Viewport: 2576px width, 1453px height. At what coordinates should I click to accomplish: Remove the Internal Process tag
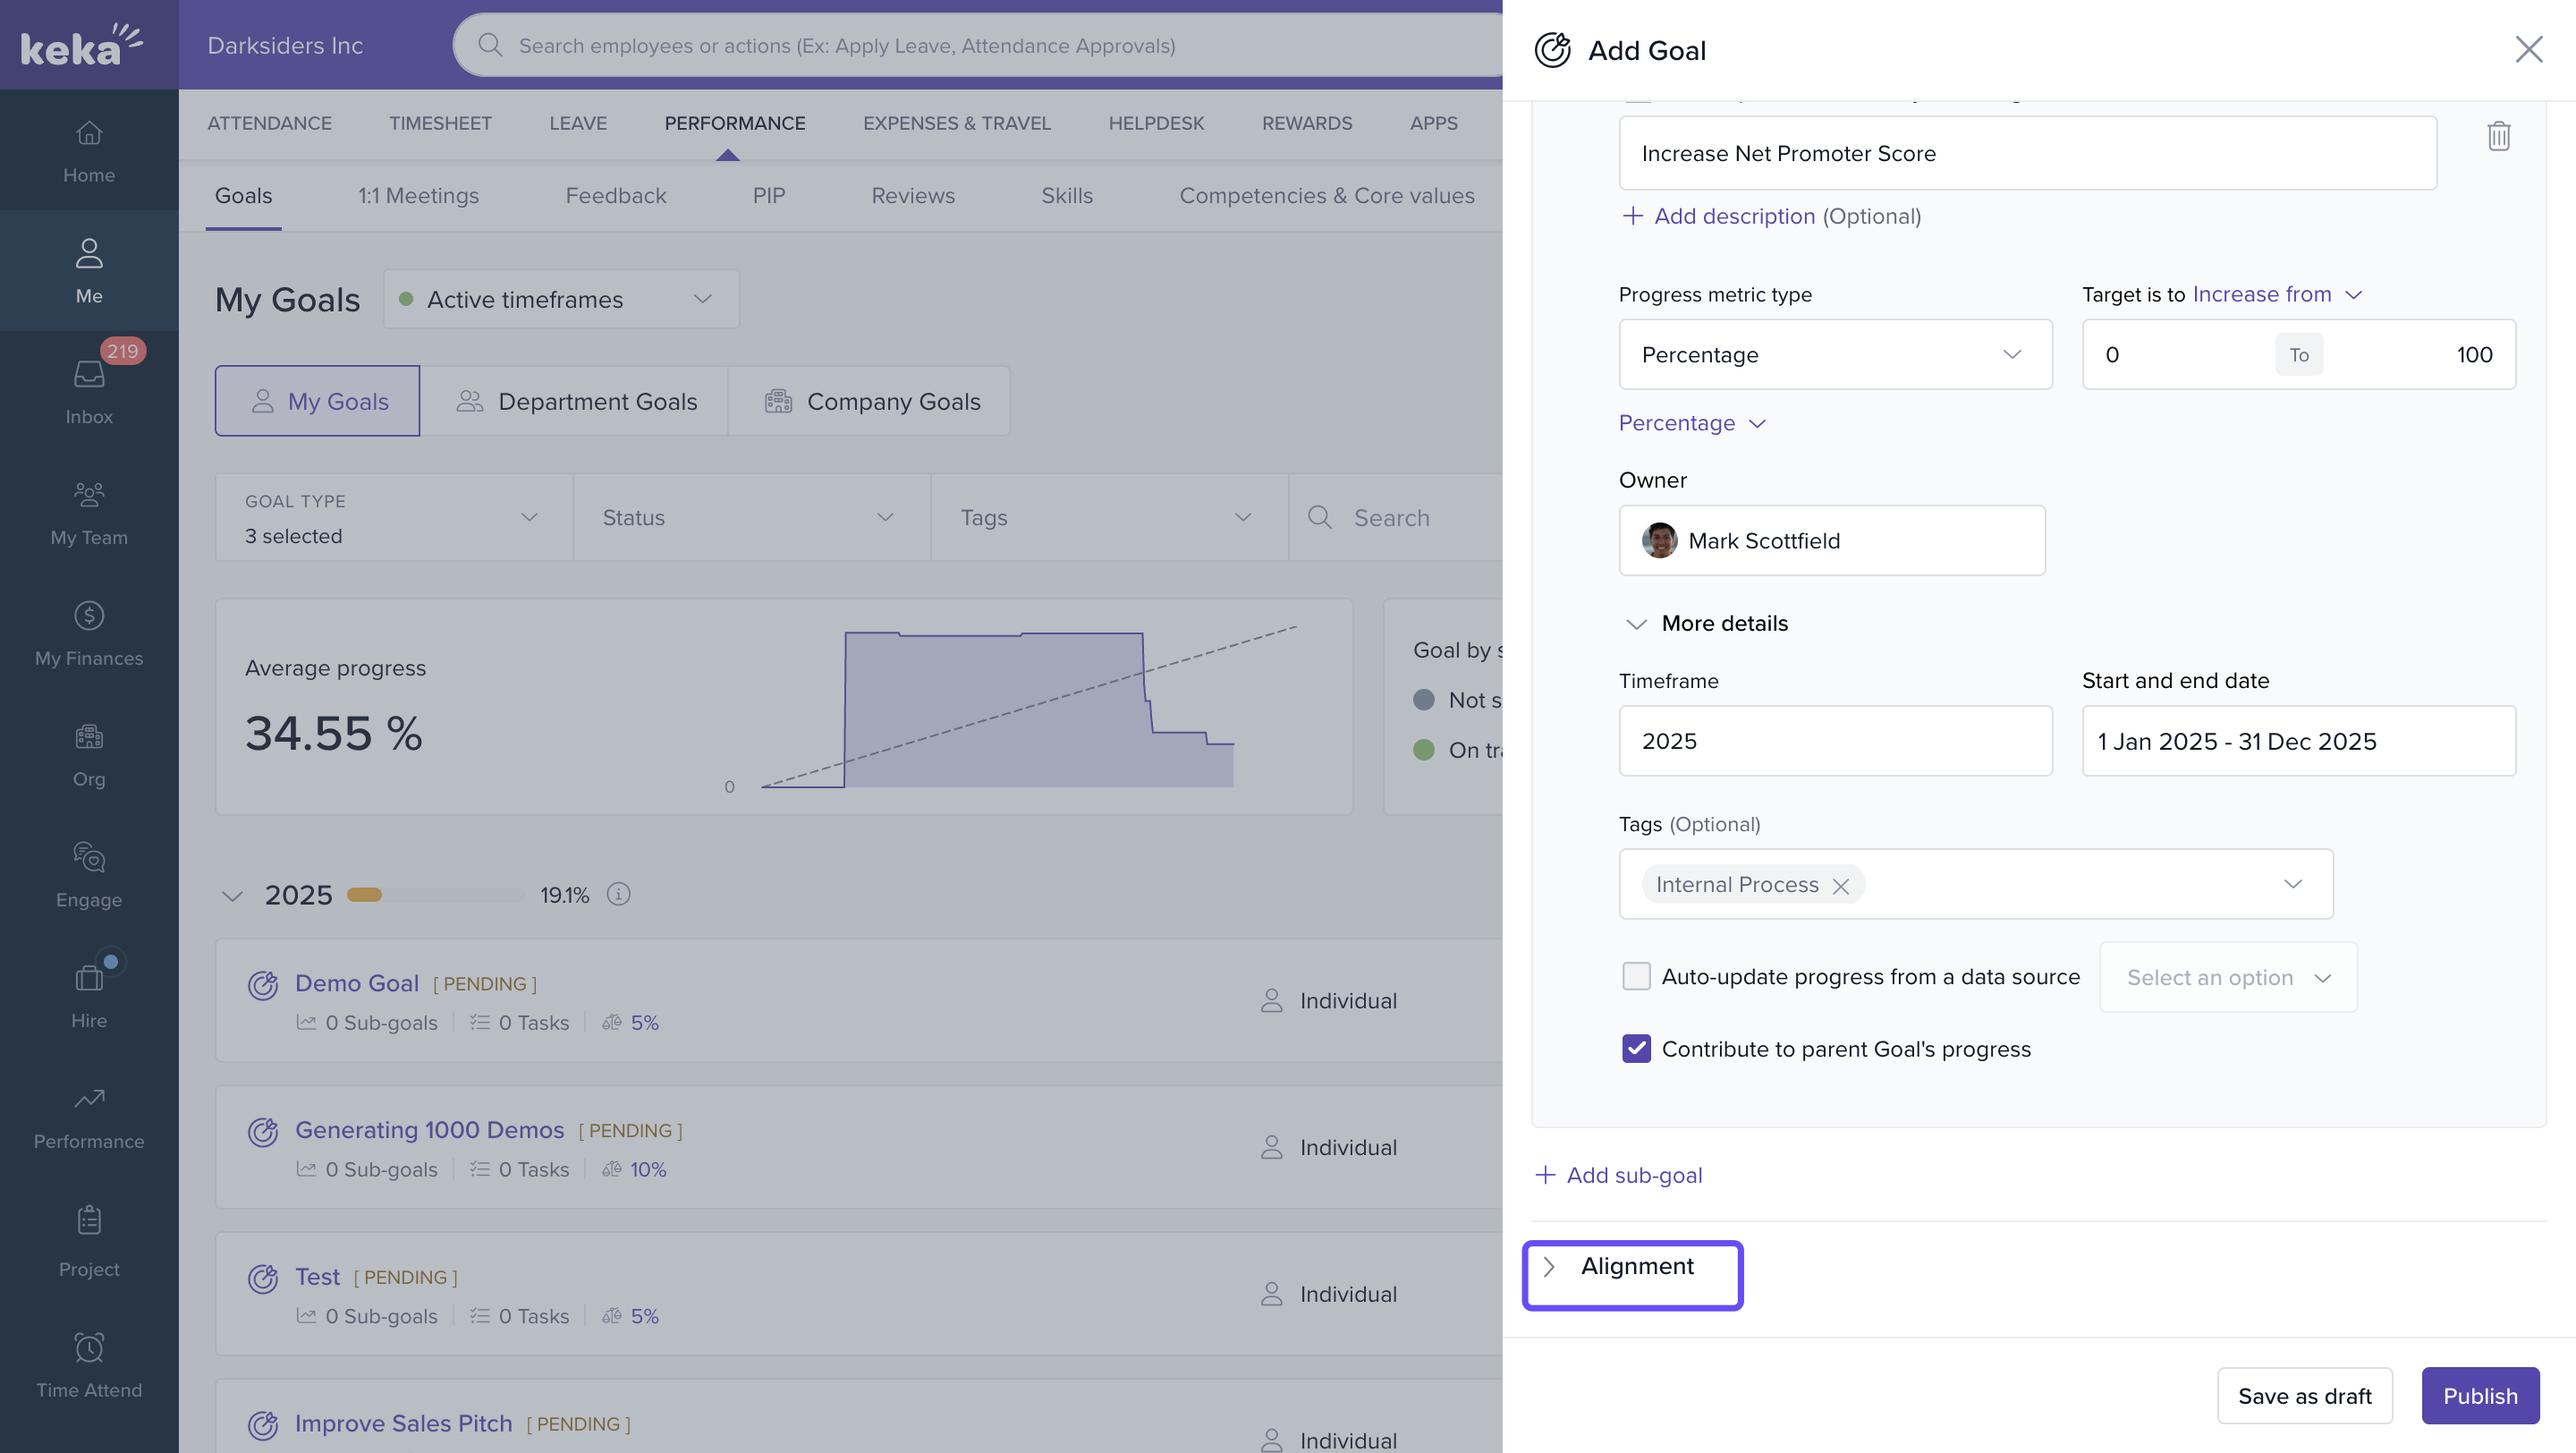click(1840, 885)
